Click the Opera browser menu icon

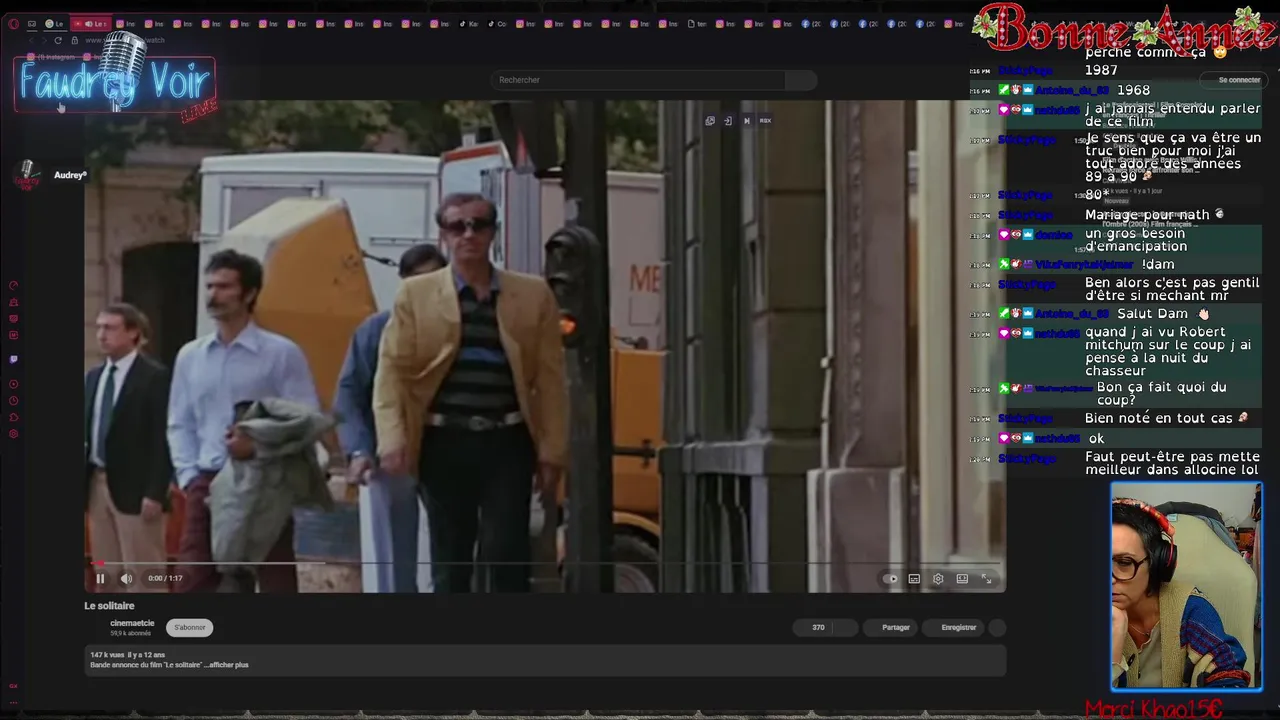tap(13, 24)
